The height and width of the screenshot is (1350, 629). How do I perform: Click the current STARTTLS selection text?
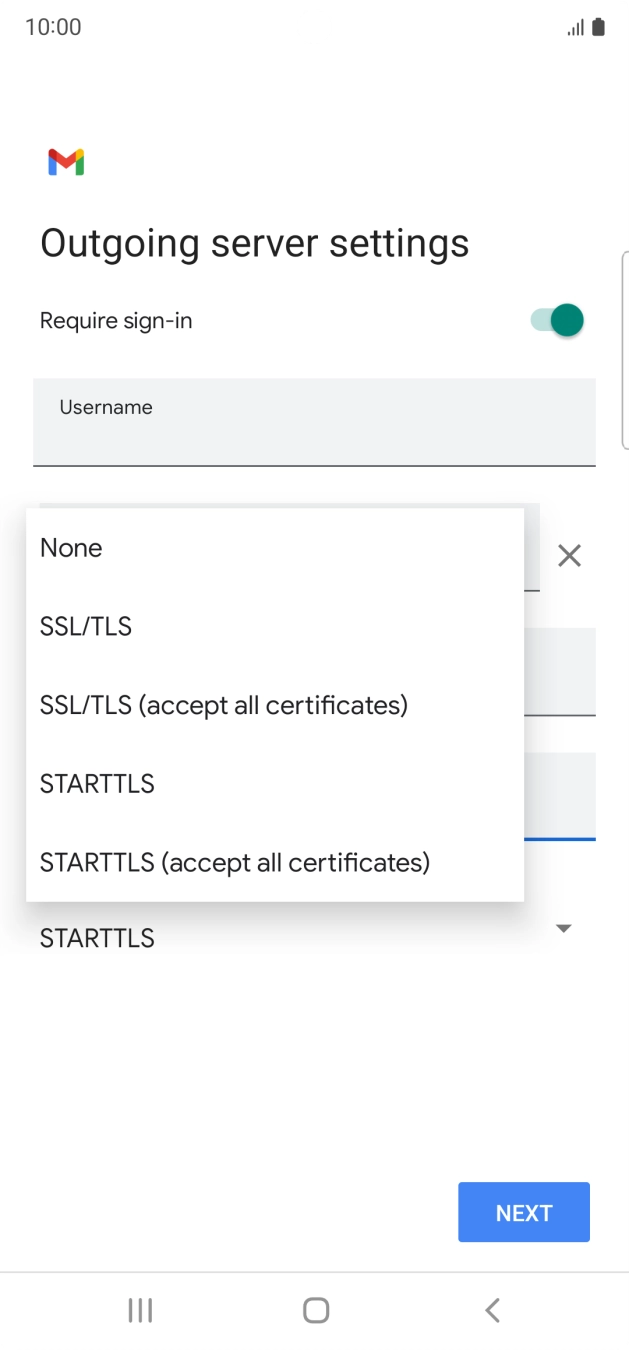coord(97,939)
